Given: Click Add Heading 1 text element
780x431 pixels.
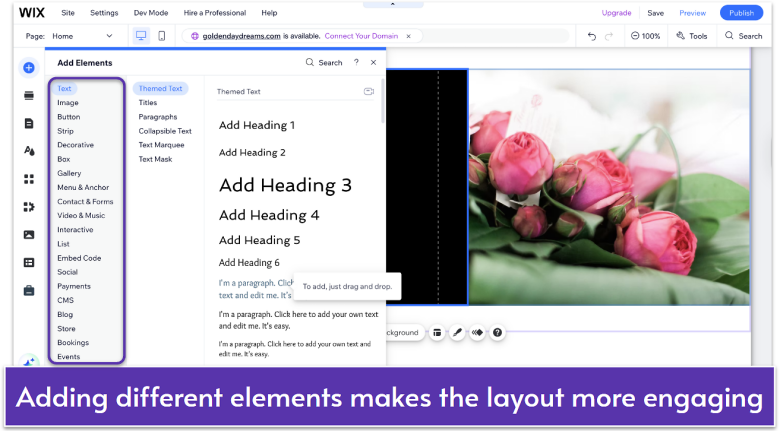Looking at the screenshot, I should point(257,125).
